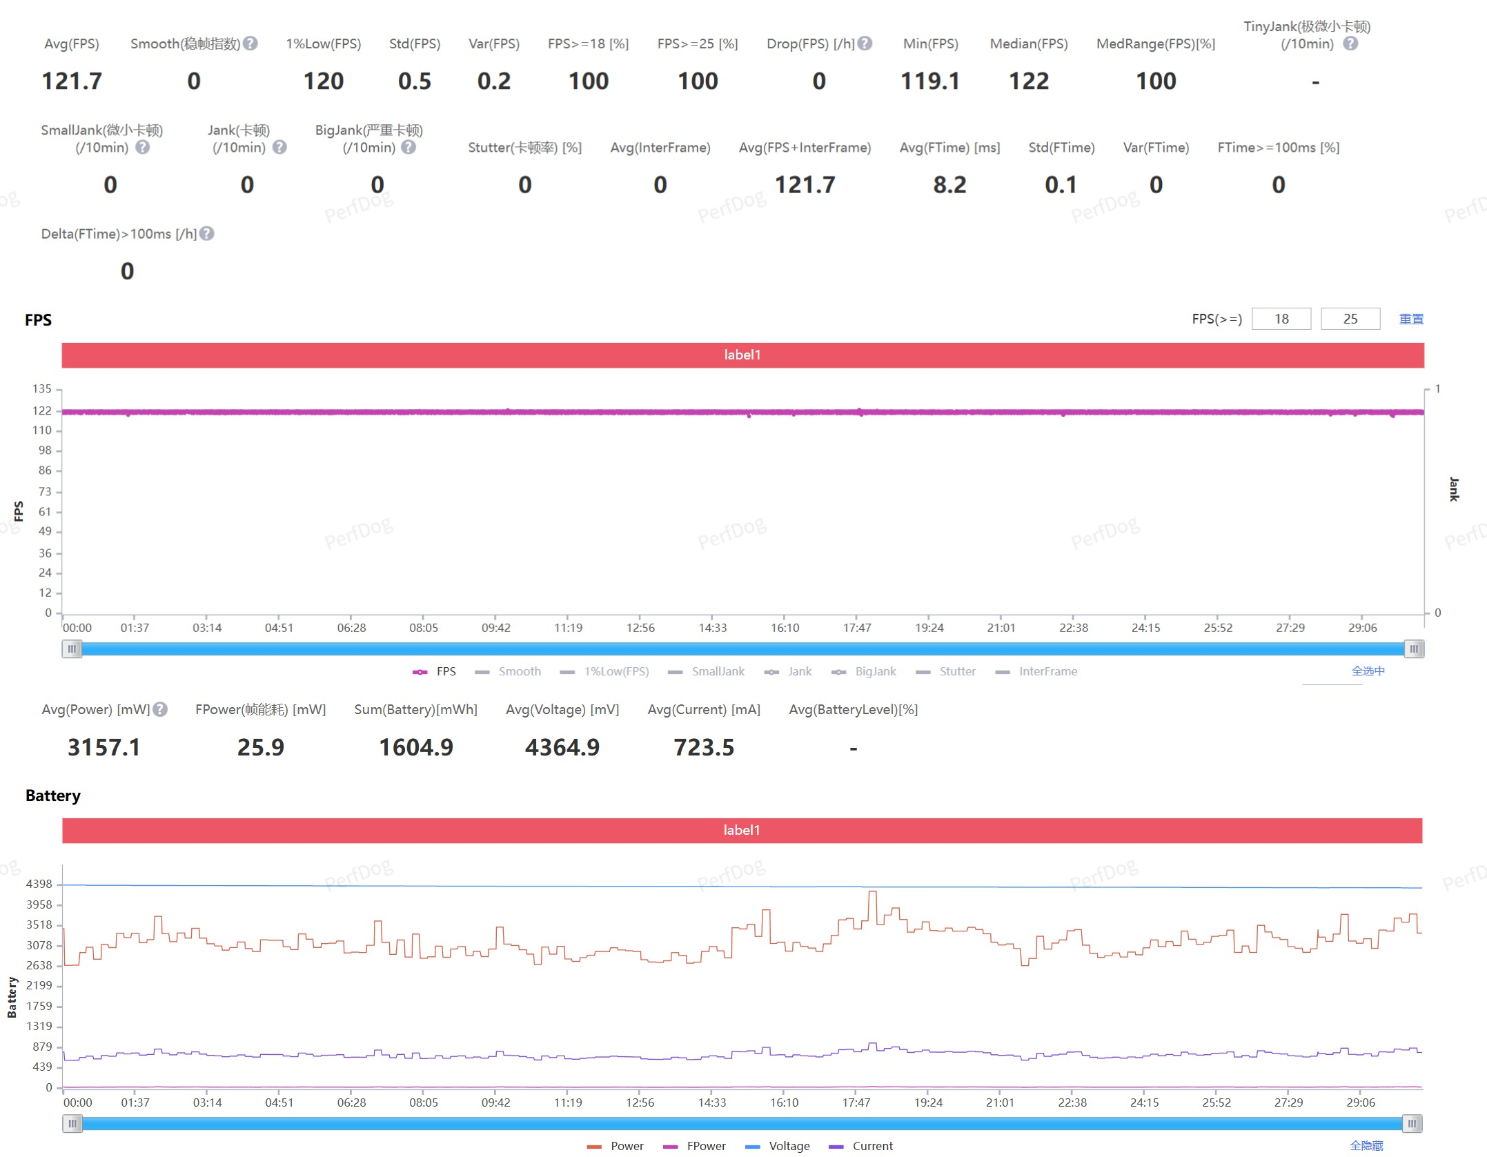Grab left handle of FPS time slider
The image size is (1487, 1157).
tap(72, 649)
